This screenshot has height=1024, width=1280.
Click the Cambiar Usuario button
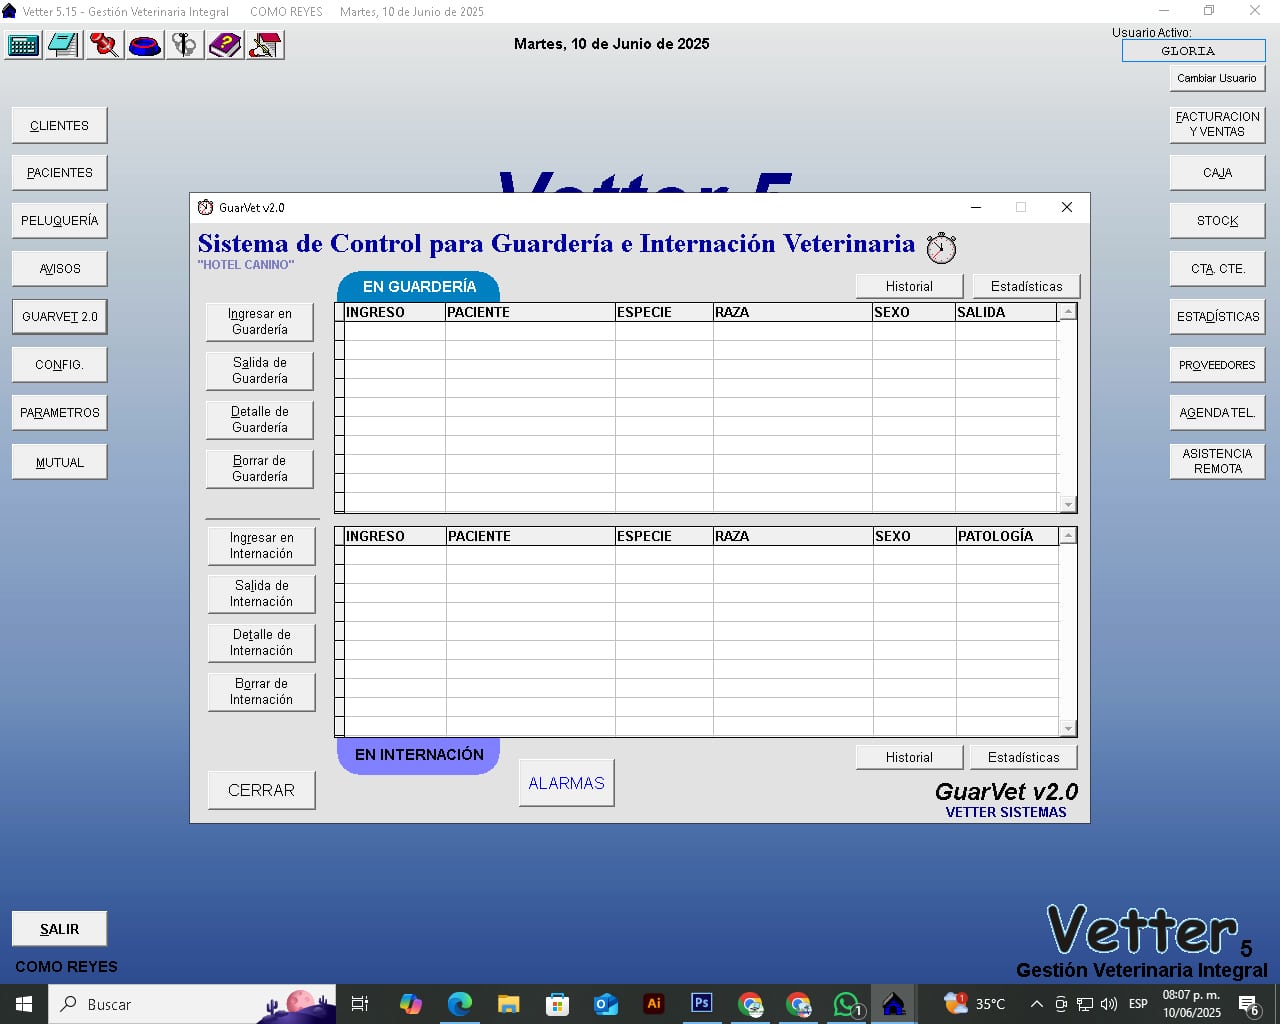click(x=1217, y=78)
